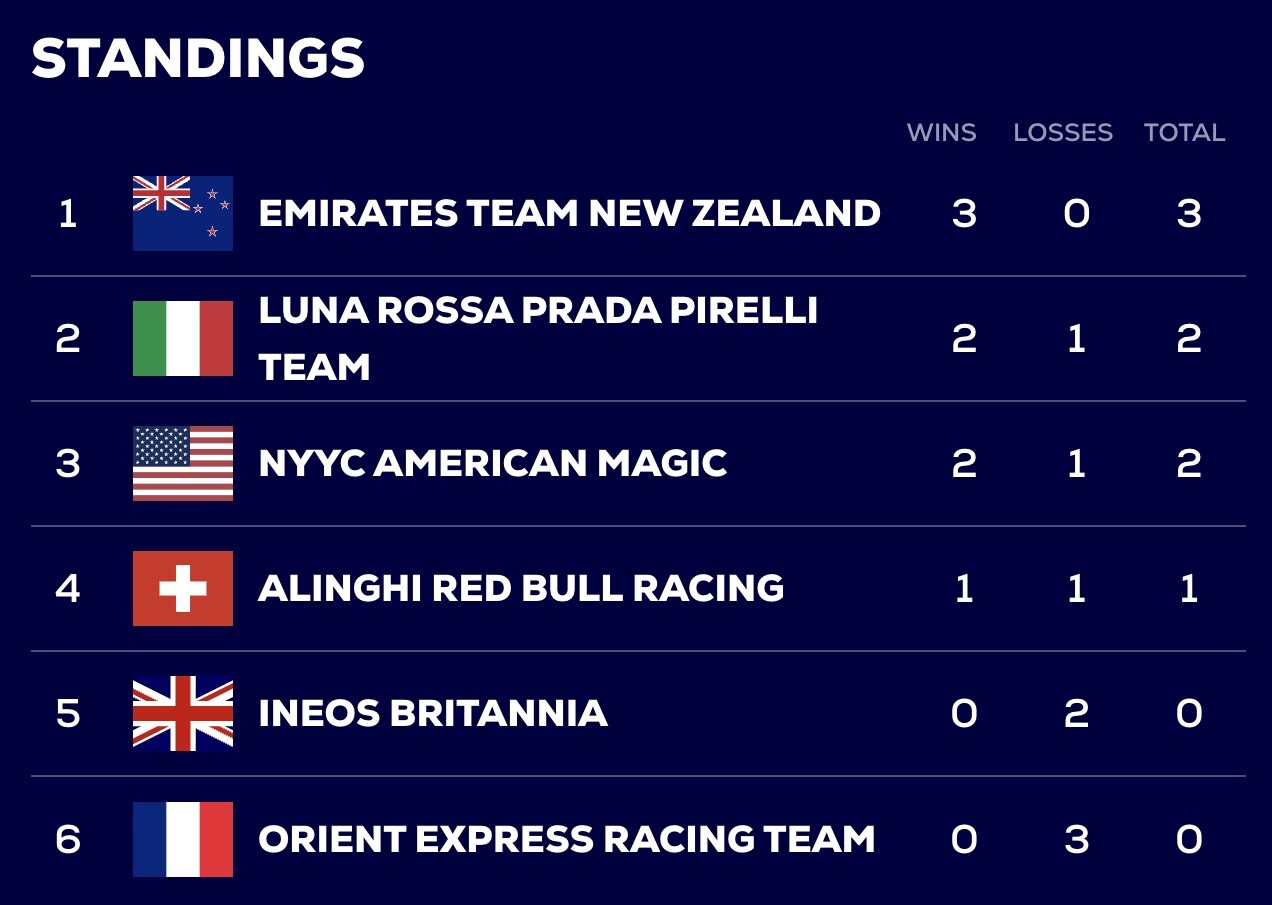Select NYYC American Magic team name
1272x905 pixels.
[x=492, y=463]
